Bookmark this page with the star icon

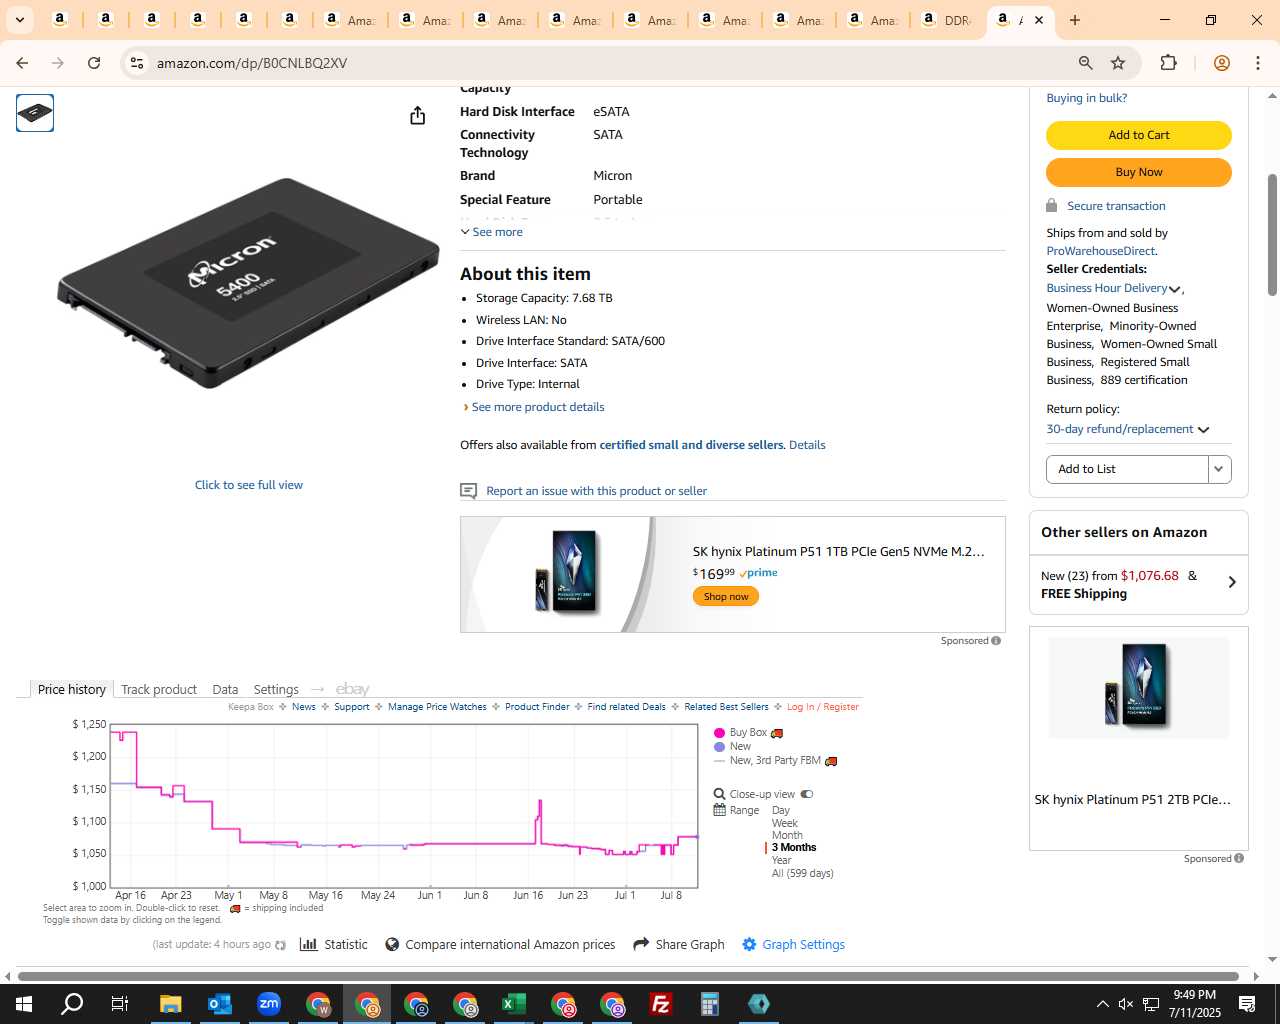[1118, 63]
